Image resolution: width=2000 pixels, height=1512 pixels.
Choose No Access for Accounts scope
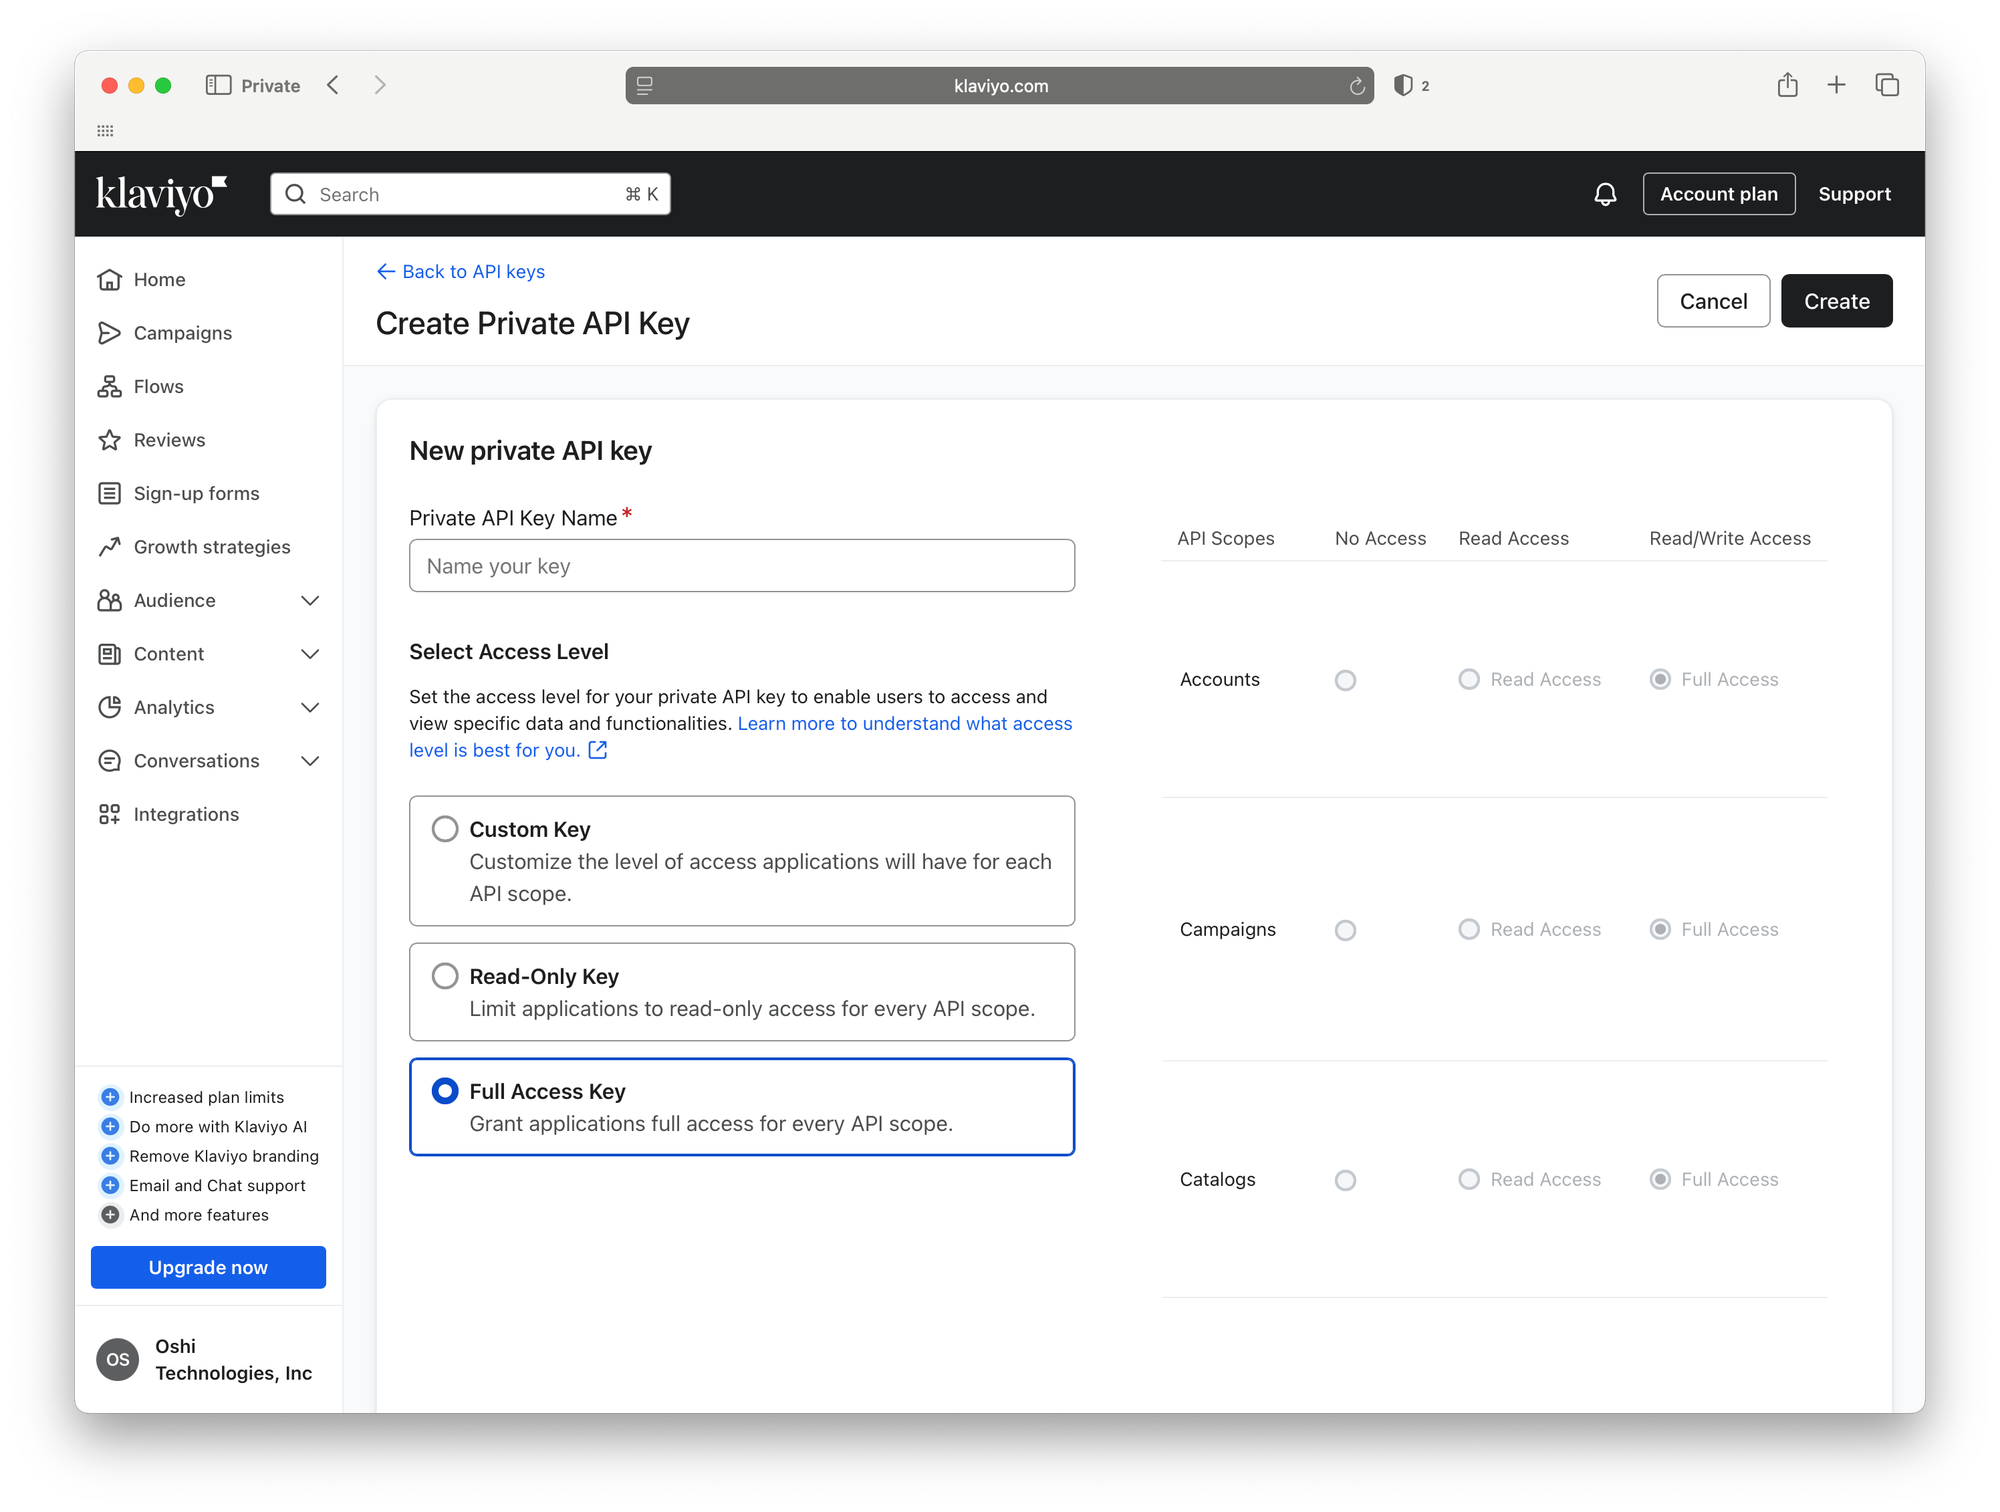[1346, 680]
